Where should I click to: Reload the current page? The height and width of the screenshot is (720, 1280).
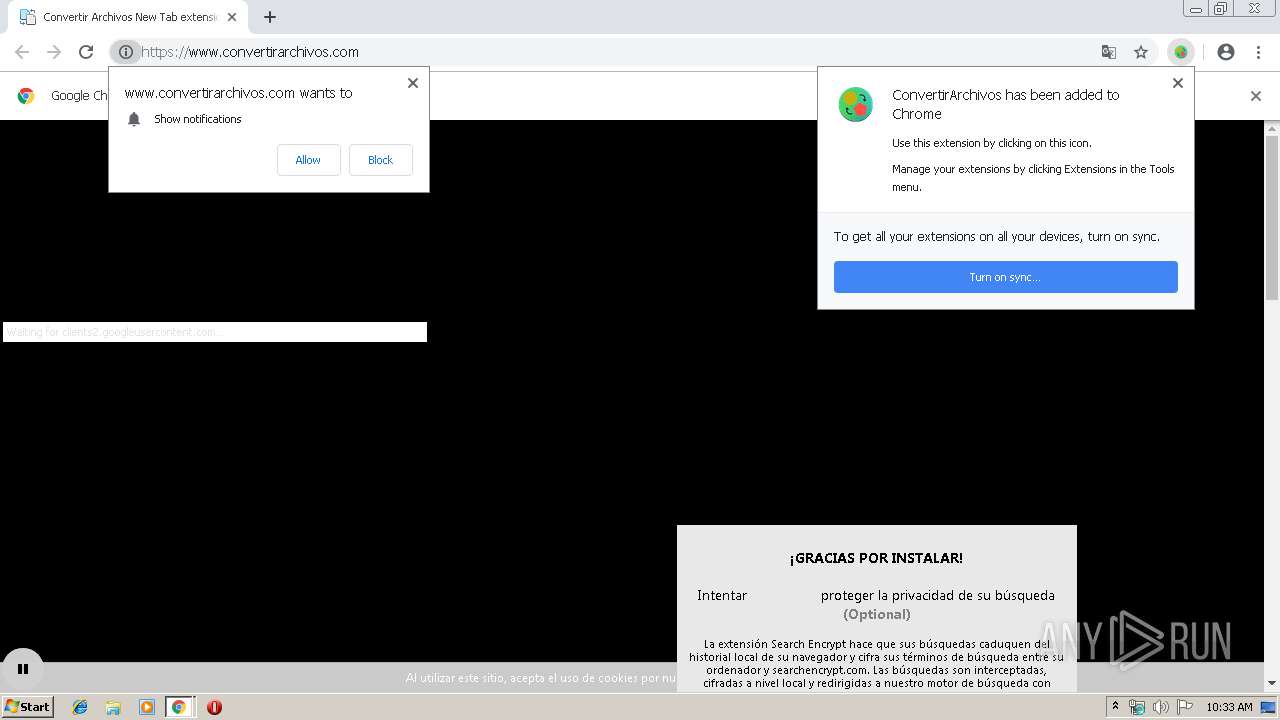[86, 52]
